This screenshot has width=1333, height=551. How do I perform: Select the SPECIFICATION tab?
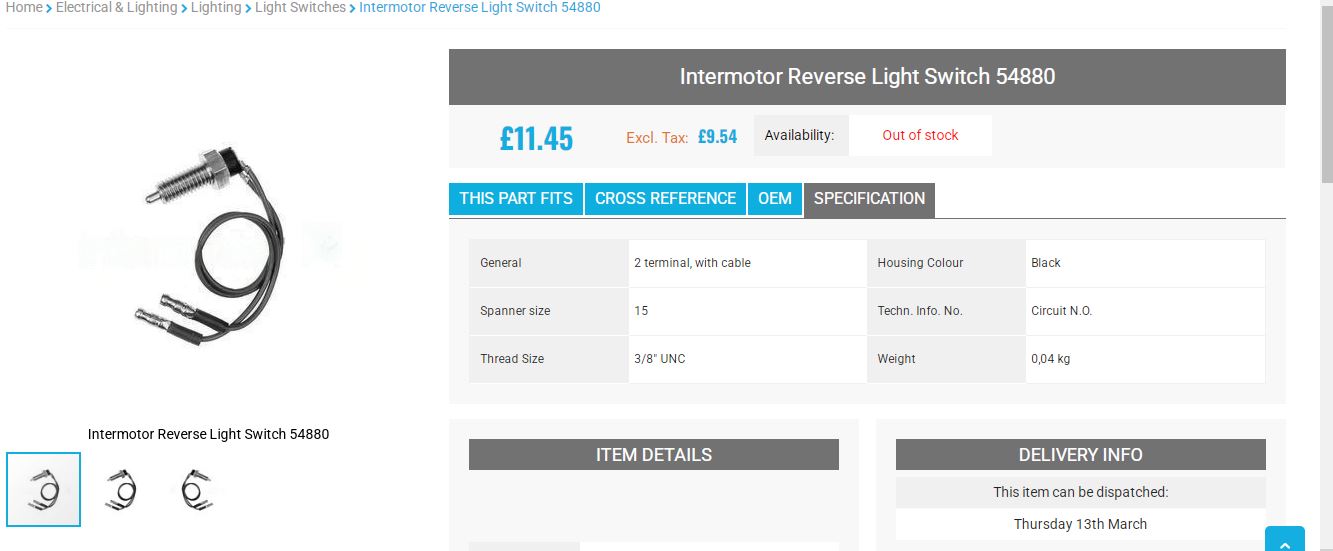(869, 199)
